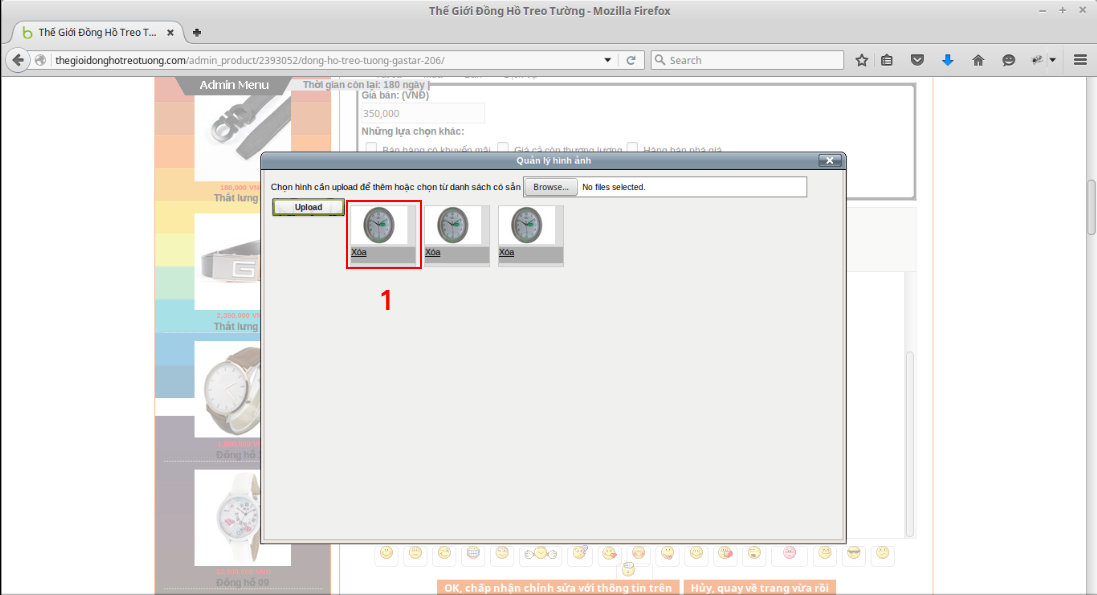Reload the page with the refresh icon
Screen dimensions: 1097x595
(631, 60)
